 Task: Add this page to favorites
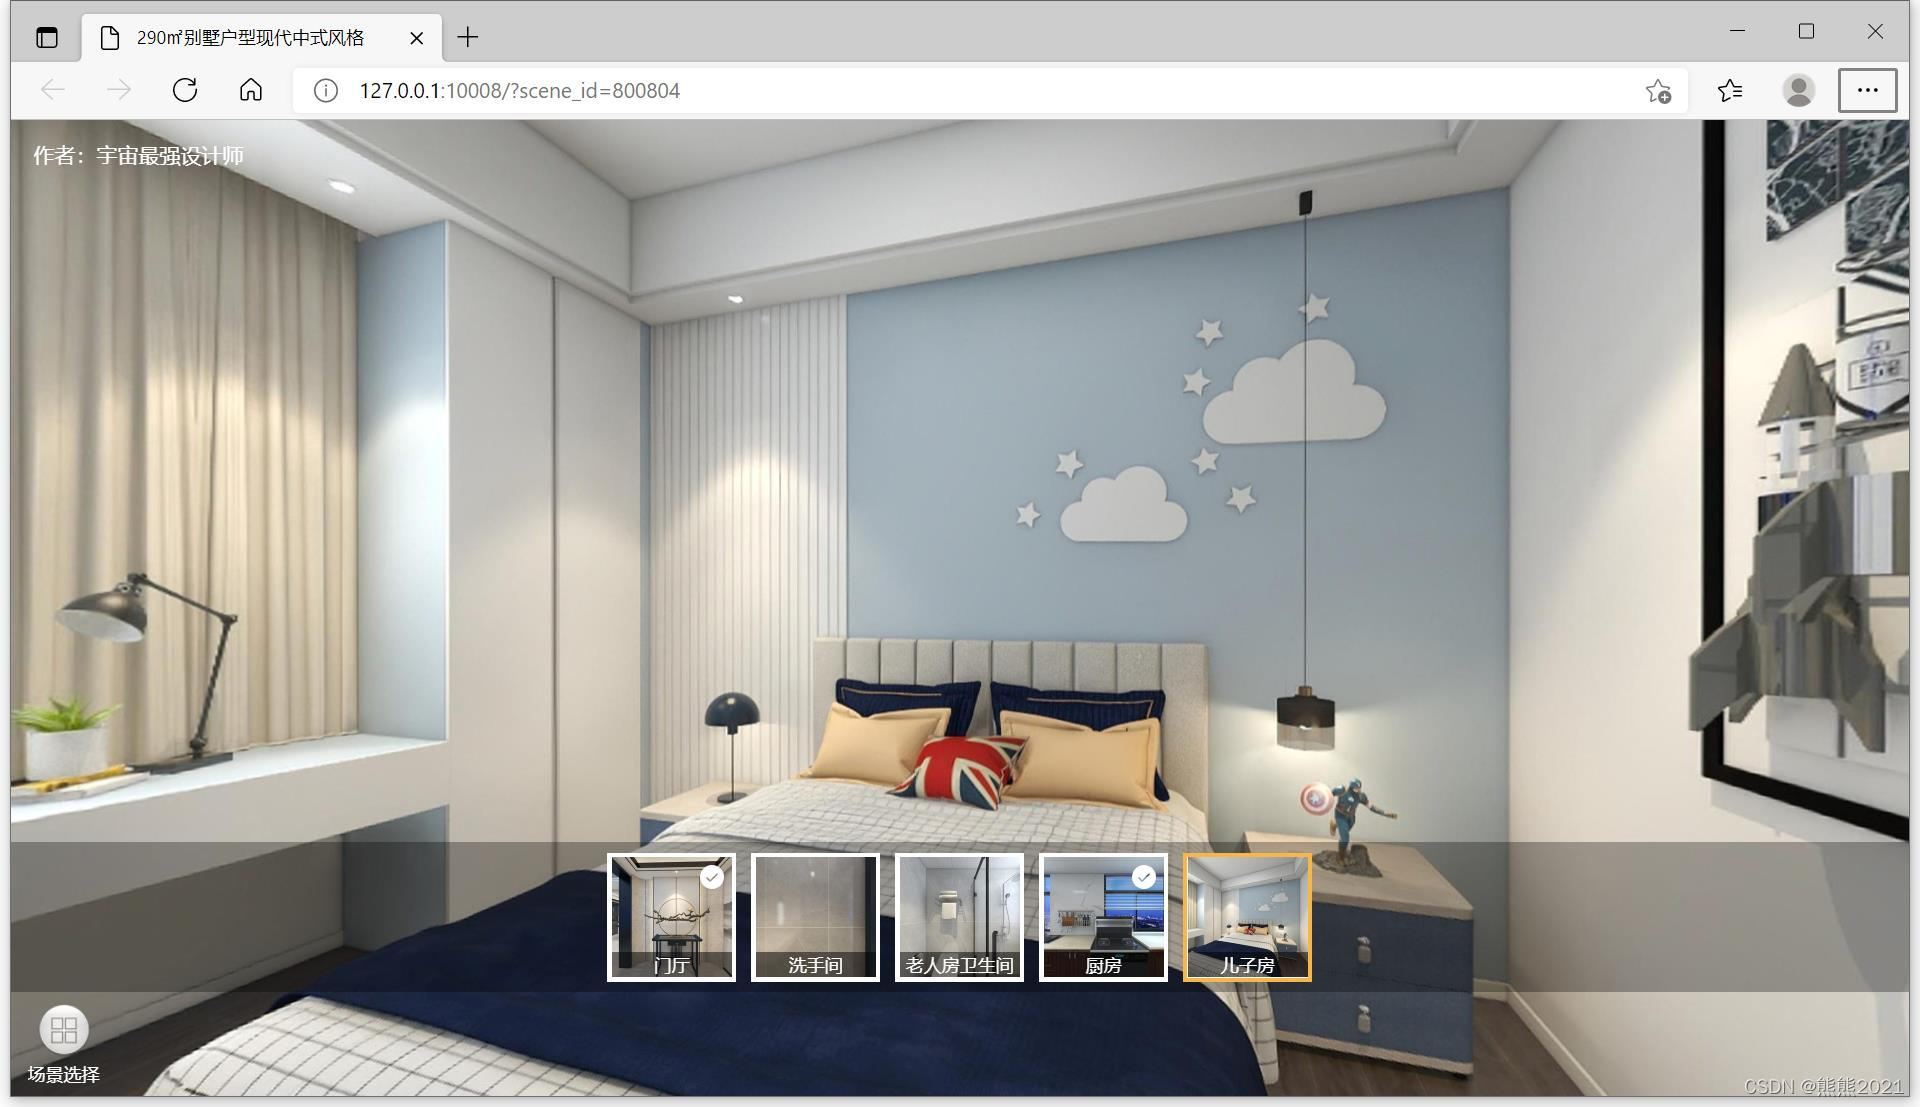click(x=1658, y=91)
